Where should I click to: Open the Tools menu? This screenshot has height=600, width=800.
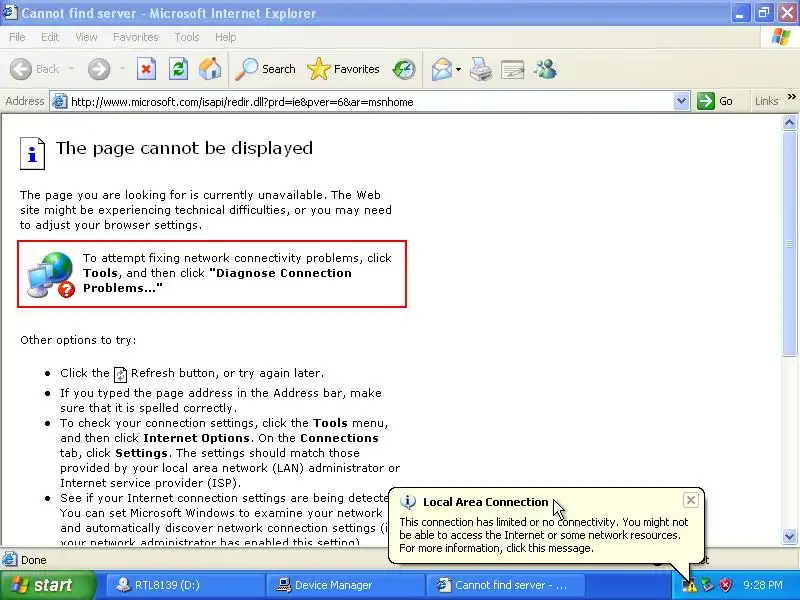[x=187, y=37]
